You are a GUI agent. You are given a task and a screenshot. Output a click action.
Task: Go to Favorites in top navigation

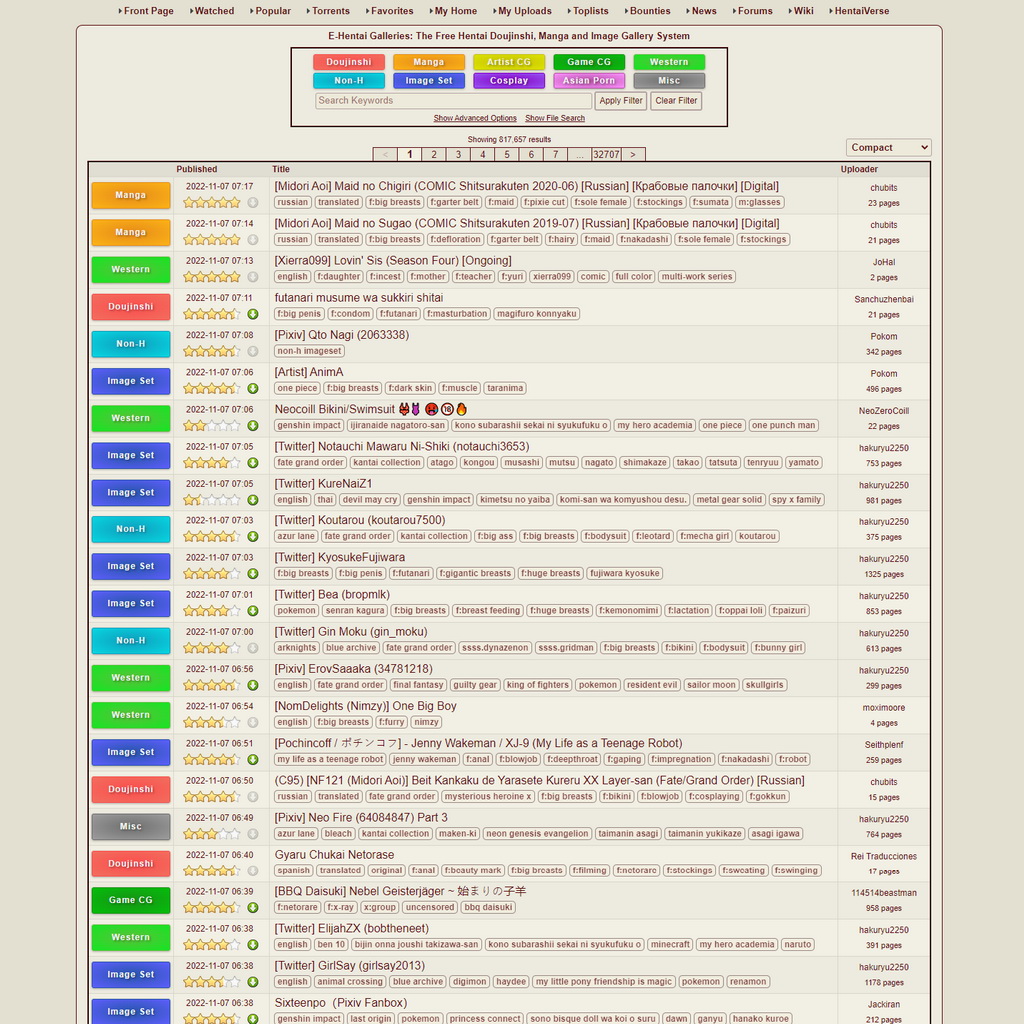pos(388,11)
